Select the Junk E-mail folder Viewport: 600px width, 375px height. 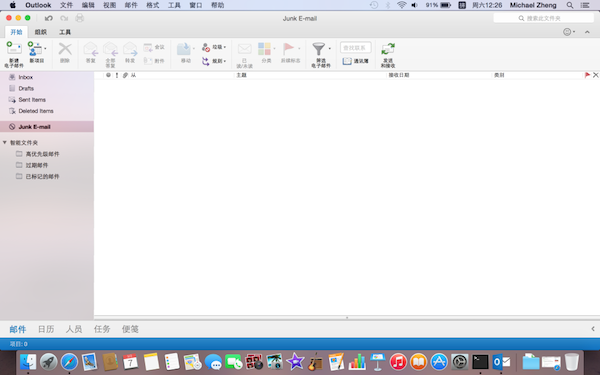(x=47, y=127)
